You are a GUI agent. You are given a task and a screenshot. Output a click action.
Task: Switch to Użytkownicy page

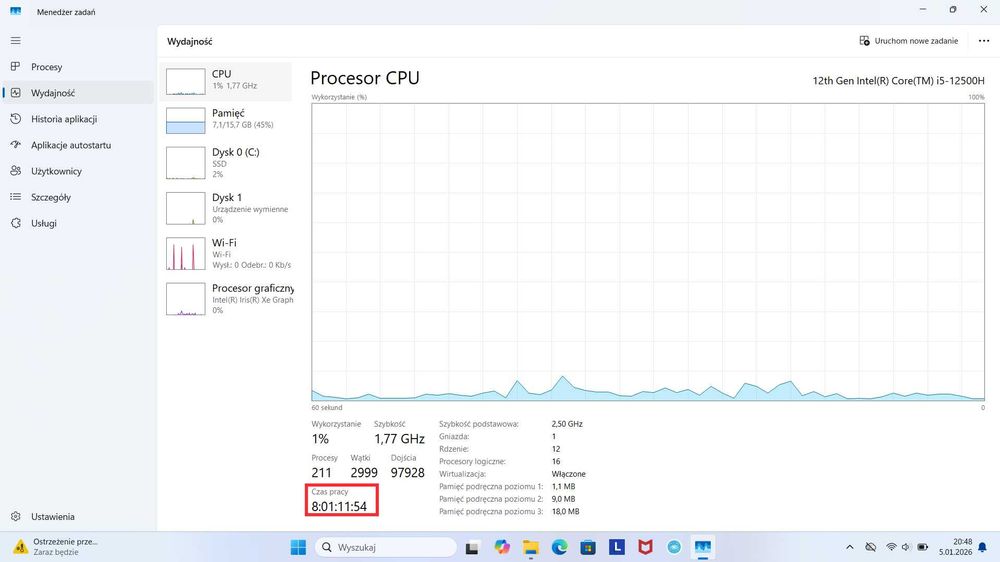click(78, 172)
